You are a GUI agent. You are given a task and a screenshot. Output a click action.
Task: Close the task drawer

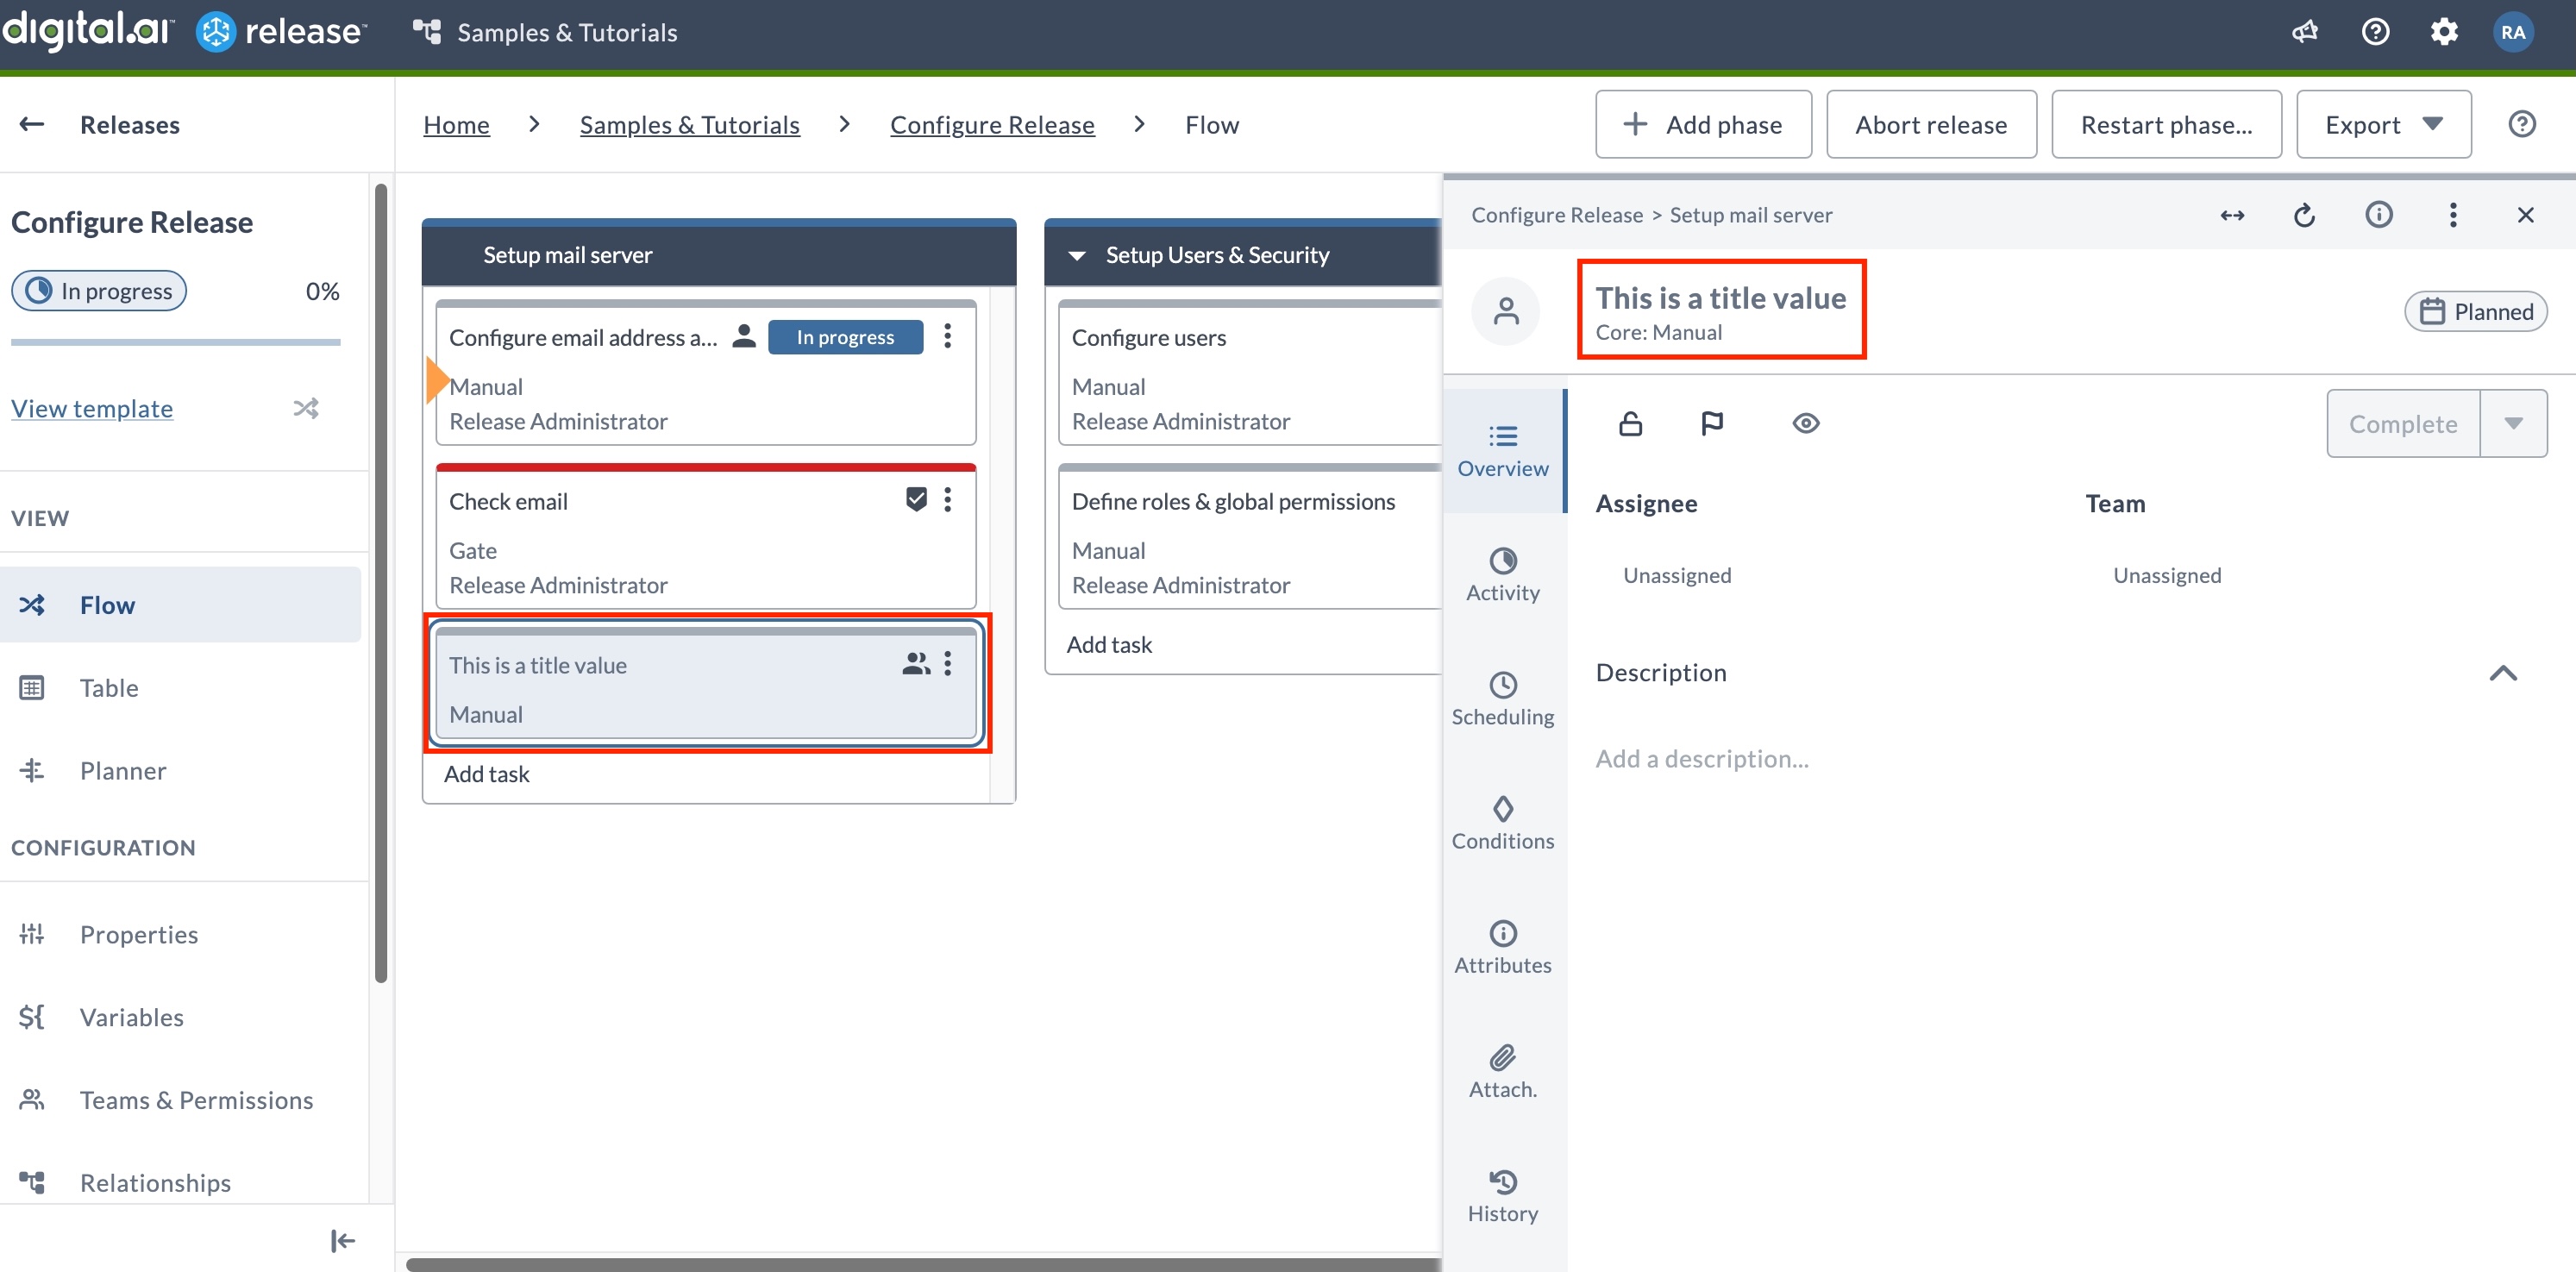point(2525,215)
